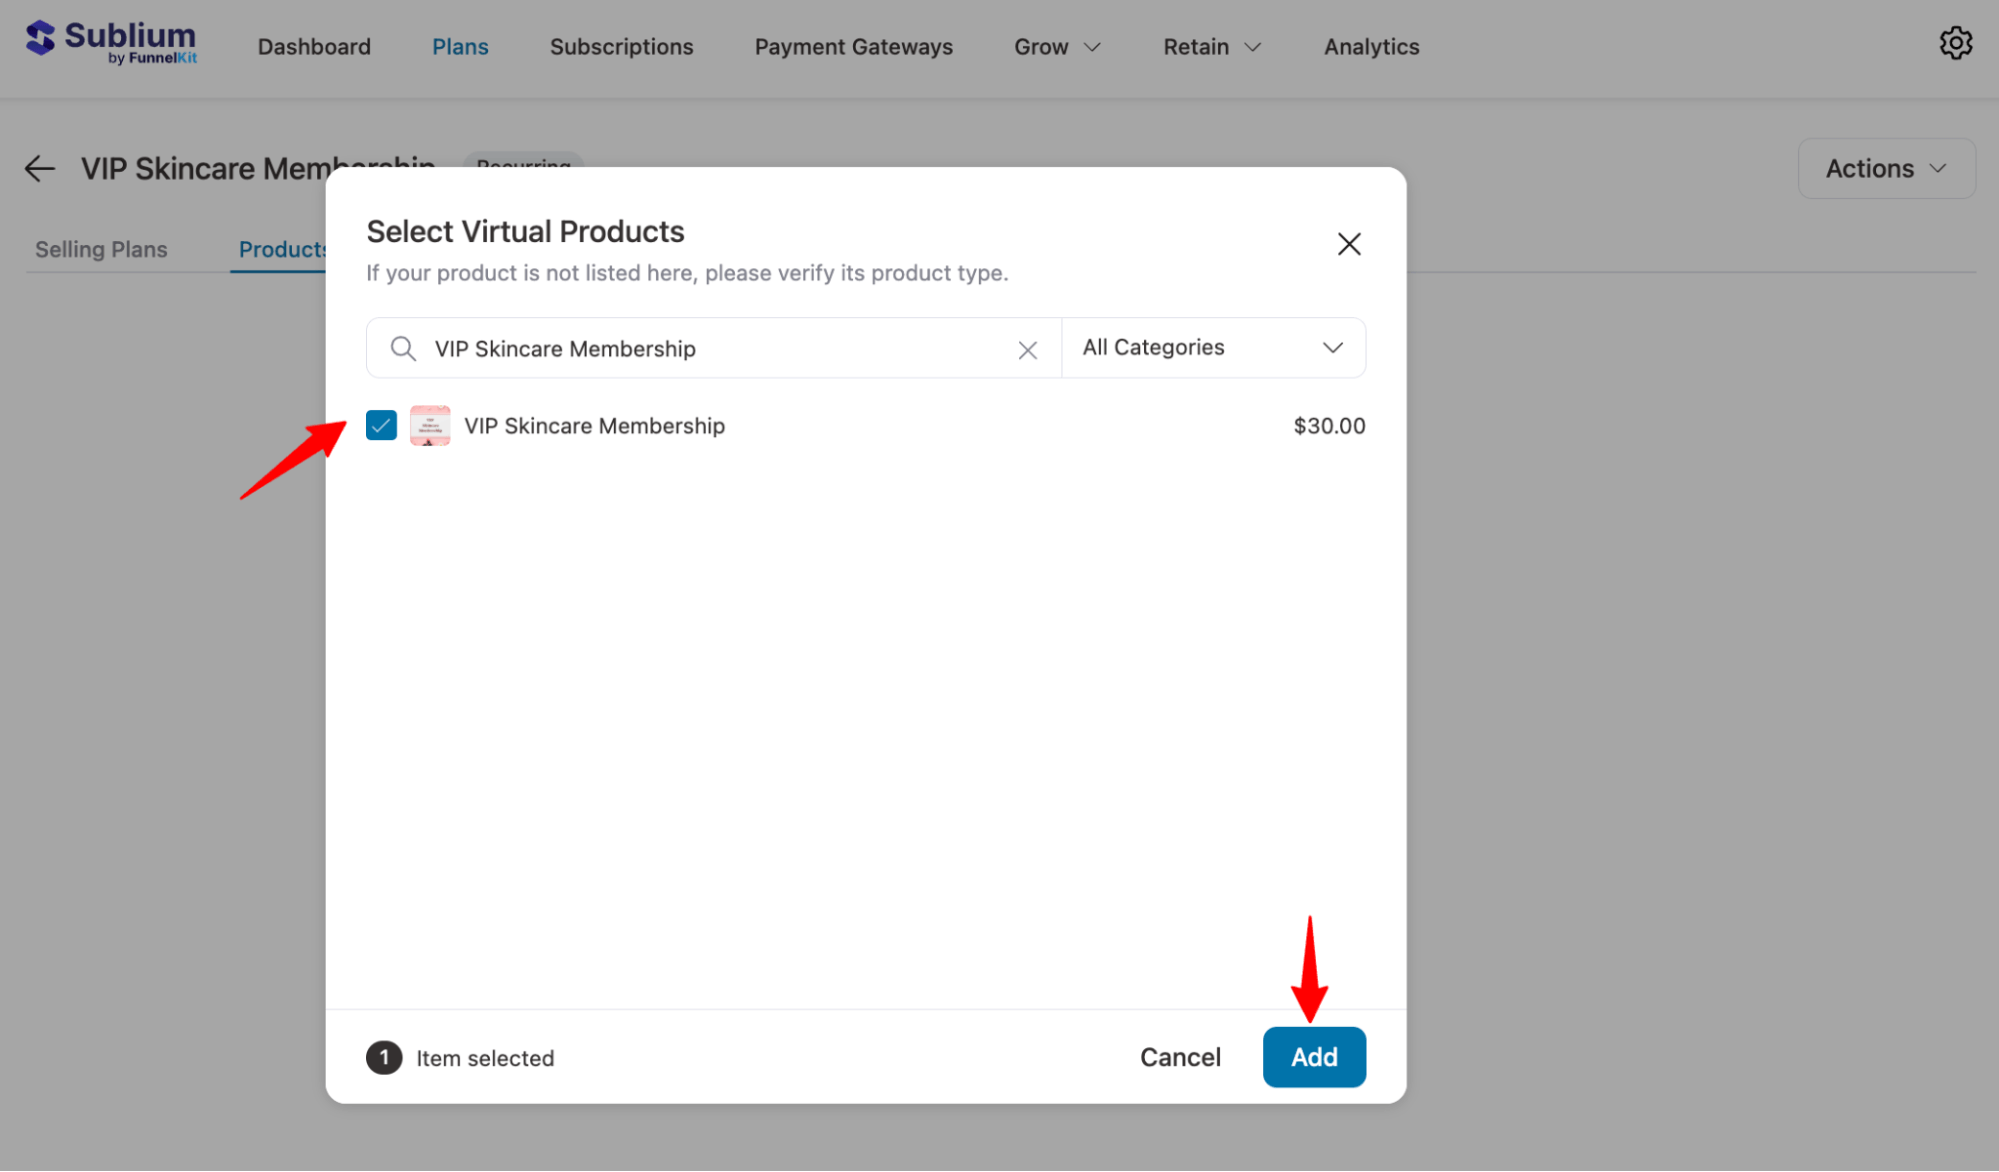Open the Subscriptions menu item

tap(621, 46)
